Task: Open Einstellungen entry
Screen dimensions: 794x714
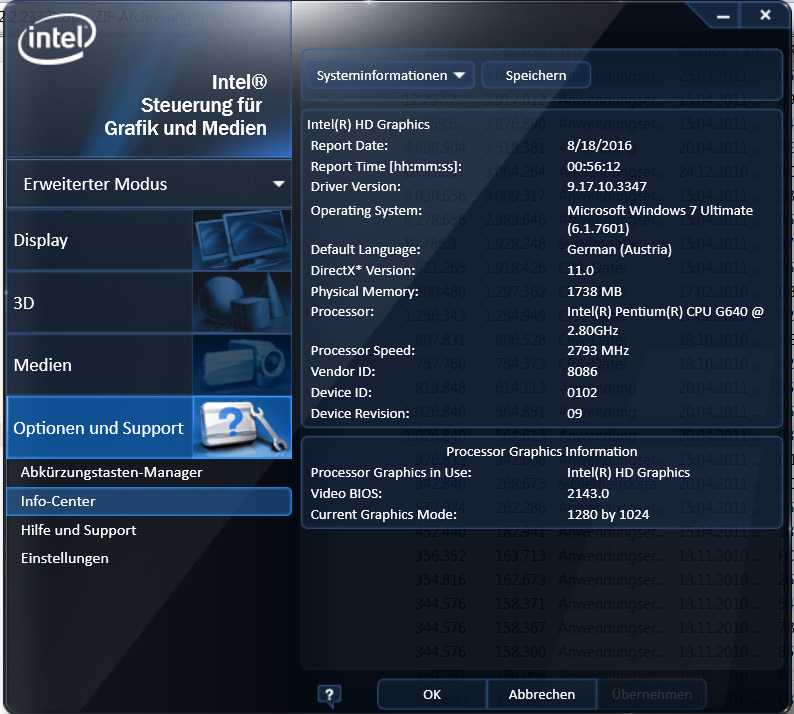Action: coord(65,559)
